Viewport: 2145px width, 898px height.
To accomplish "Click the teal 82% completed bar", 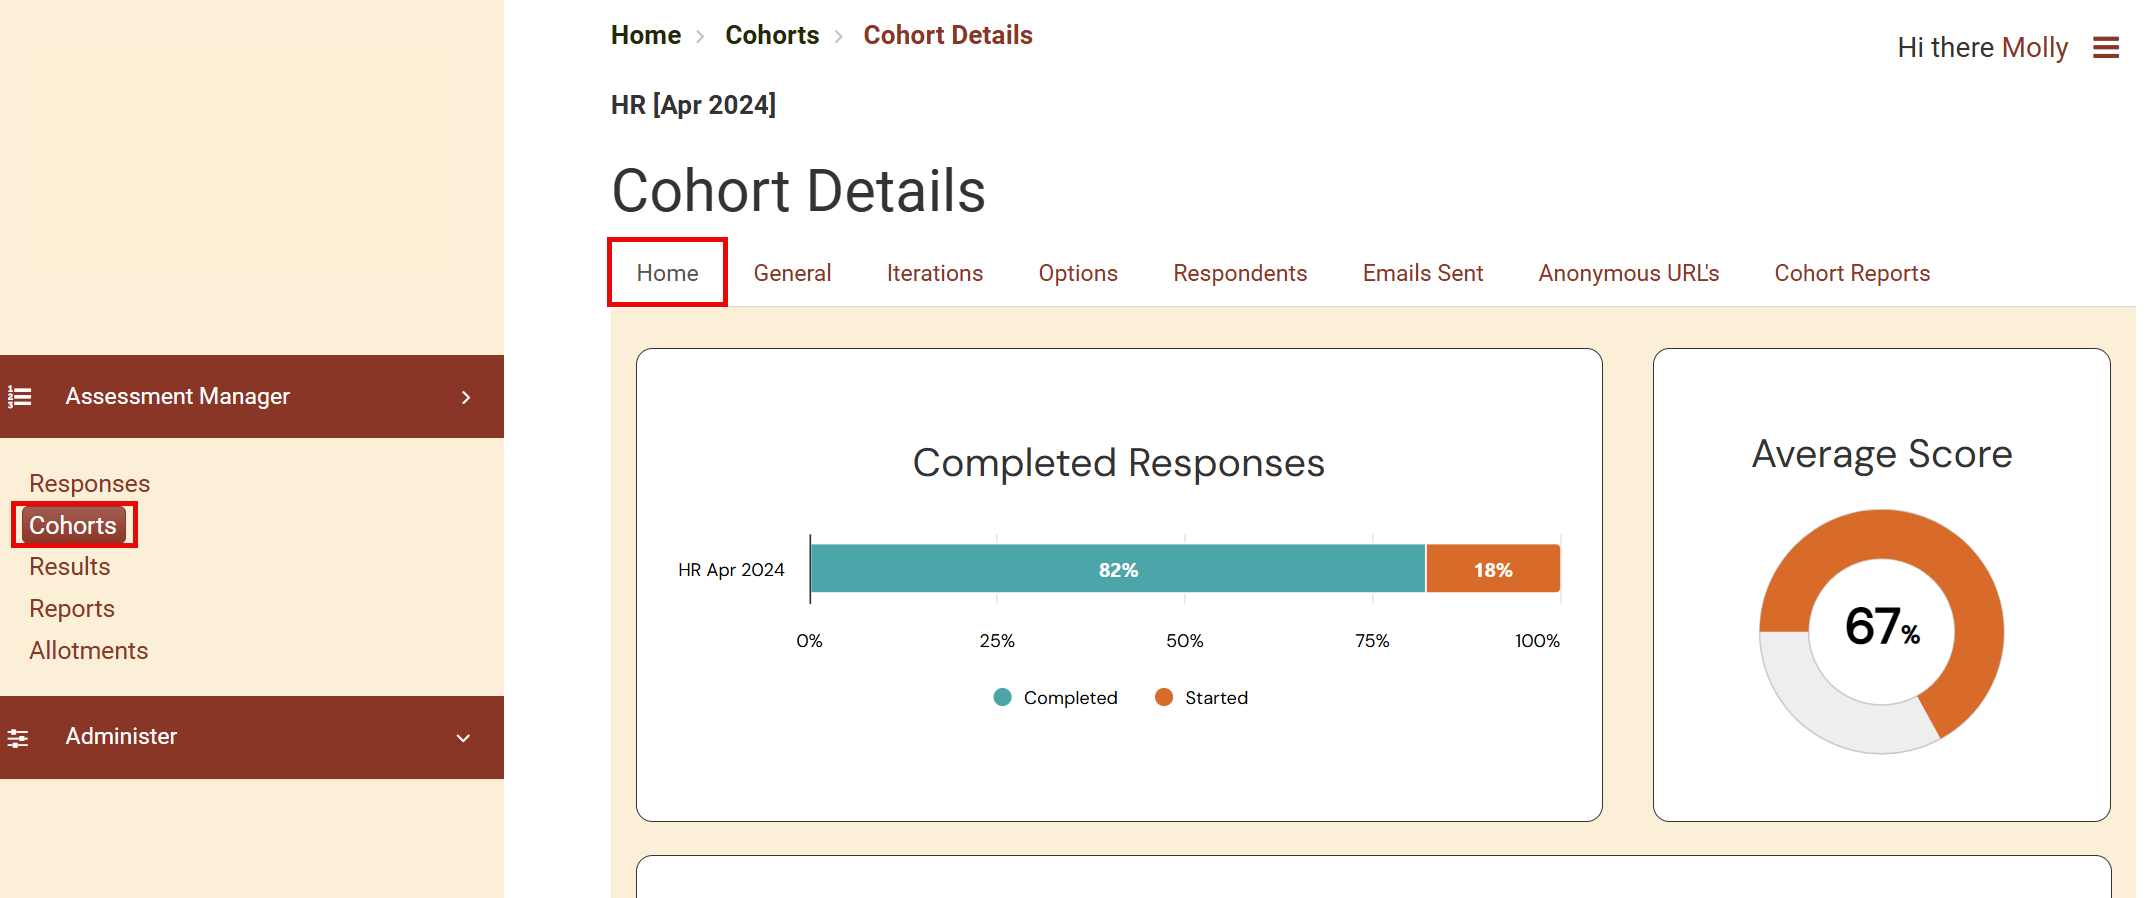I will (x=1117, y=569).
